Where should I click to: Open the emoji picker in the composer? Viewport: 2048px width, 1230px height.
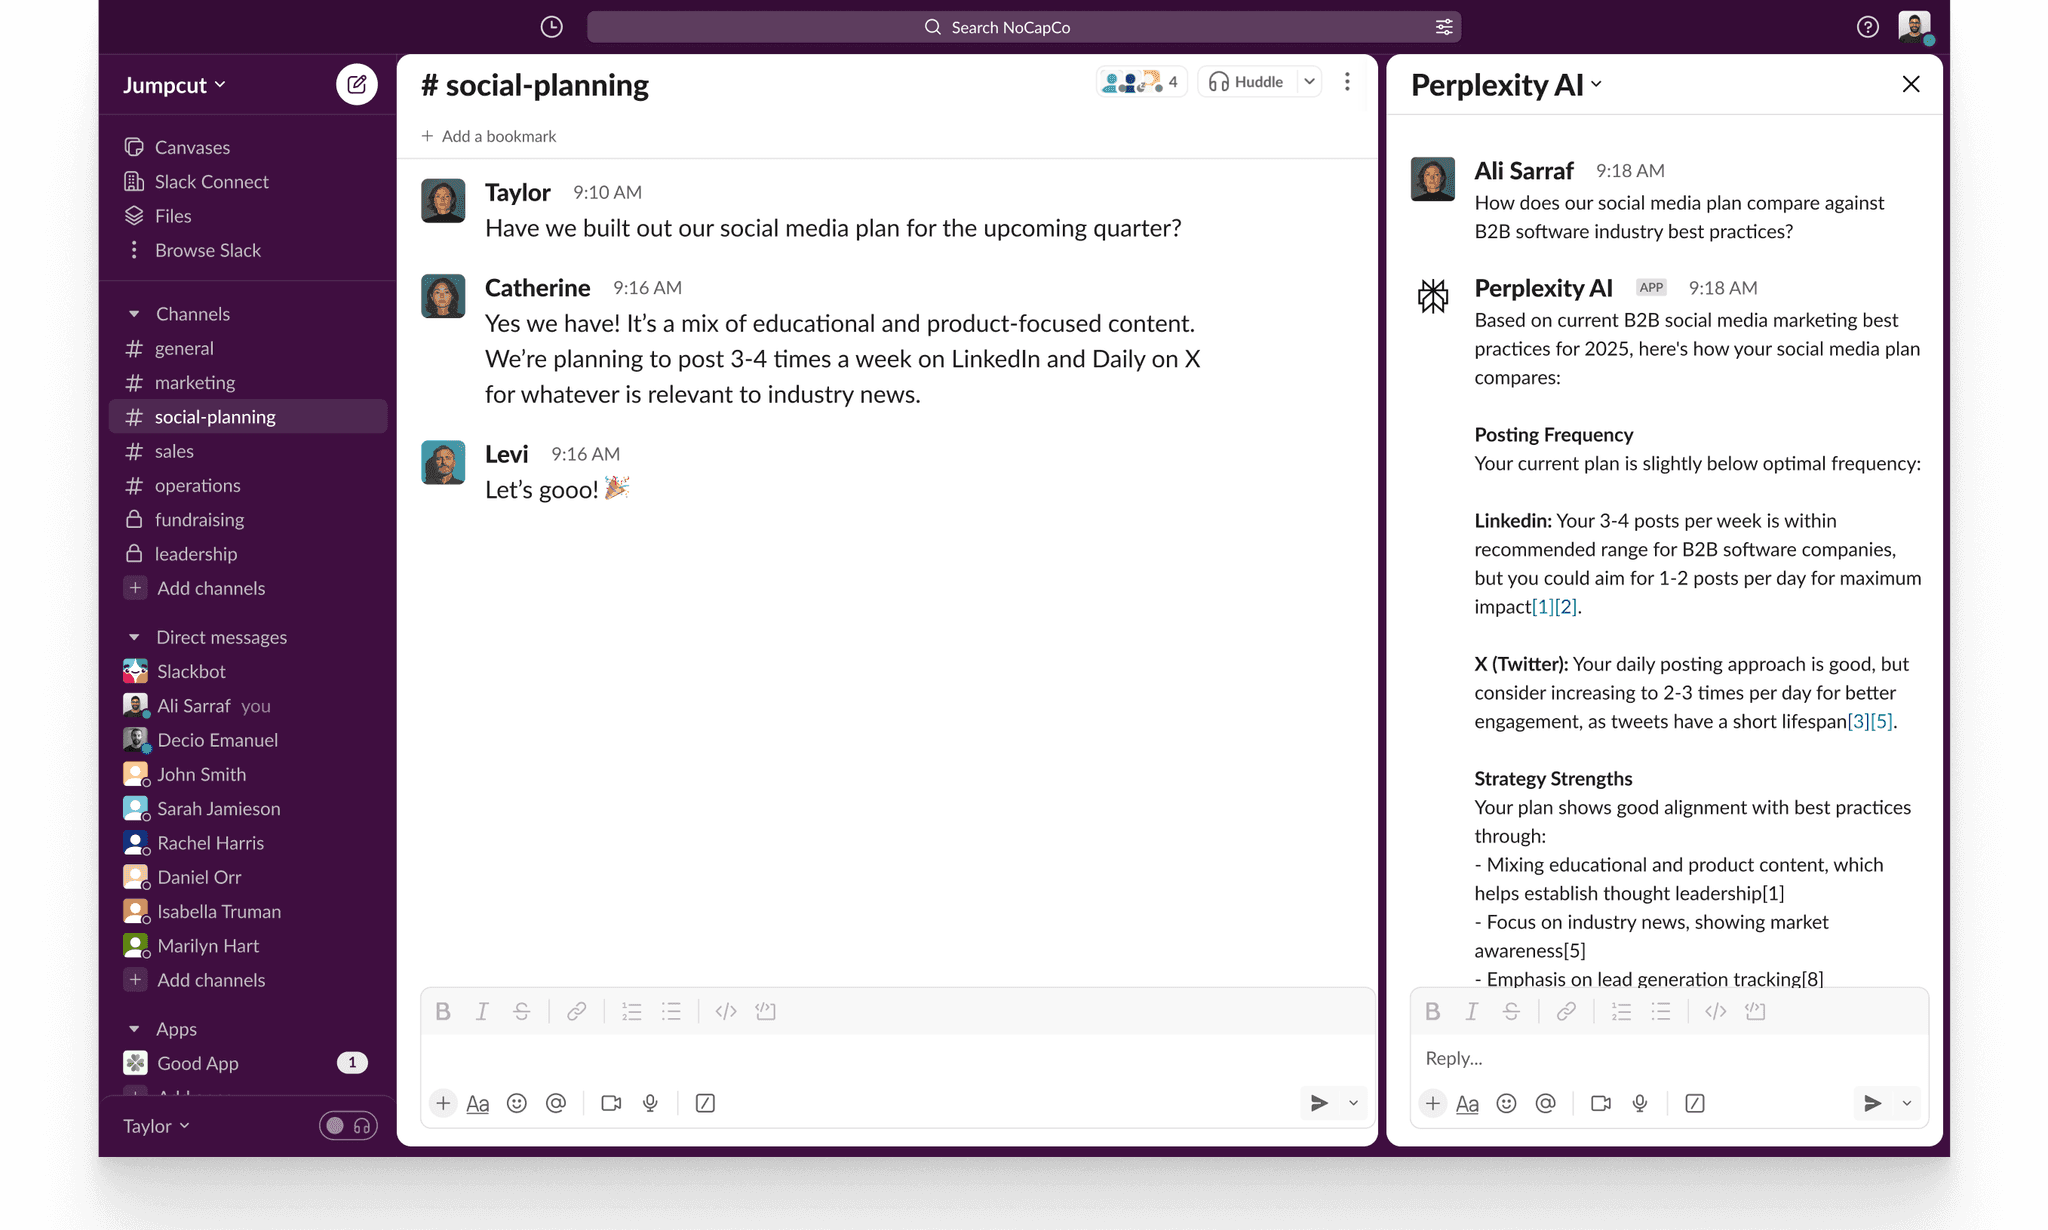[x=517, y=1103]
